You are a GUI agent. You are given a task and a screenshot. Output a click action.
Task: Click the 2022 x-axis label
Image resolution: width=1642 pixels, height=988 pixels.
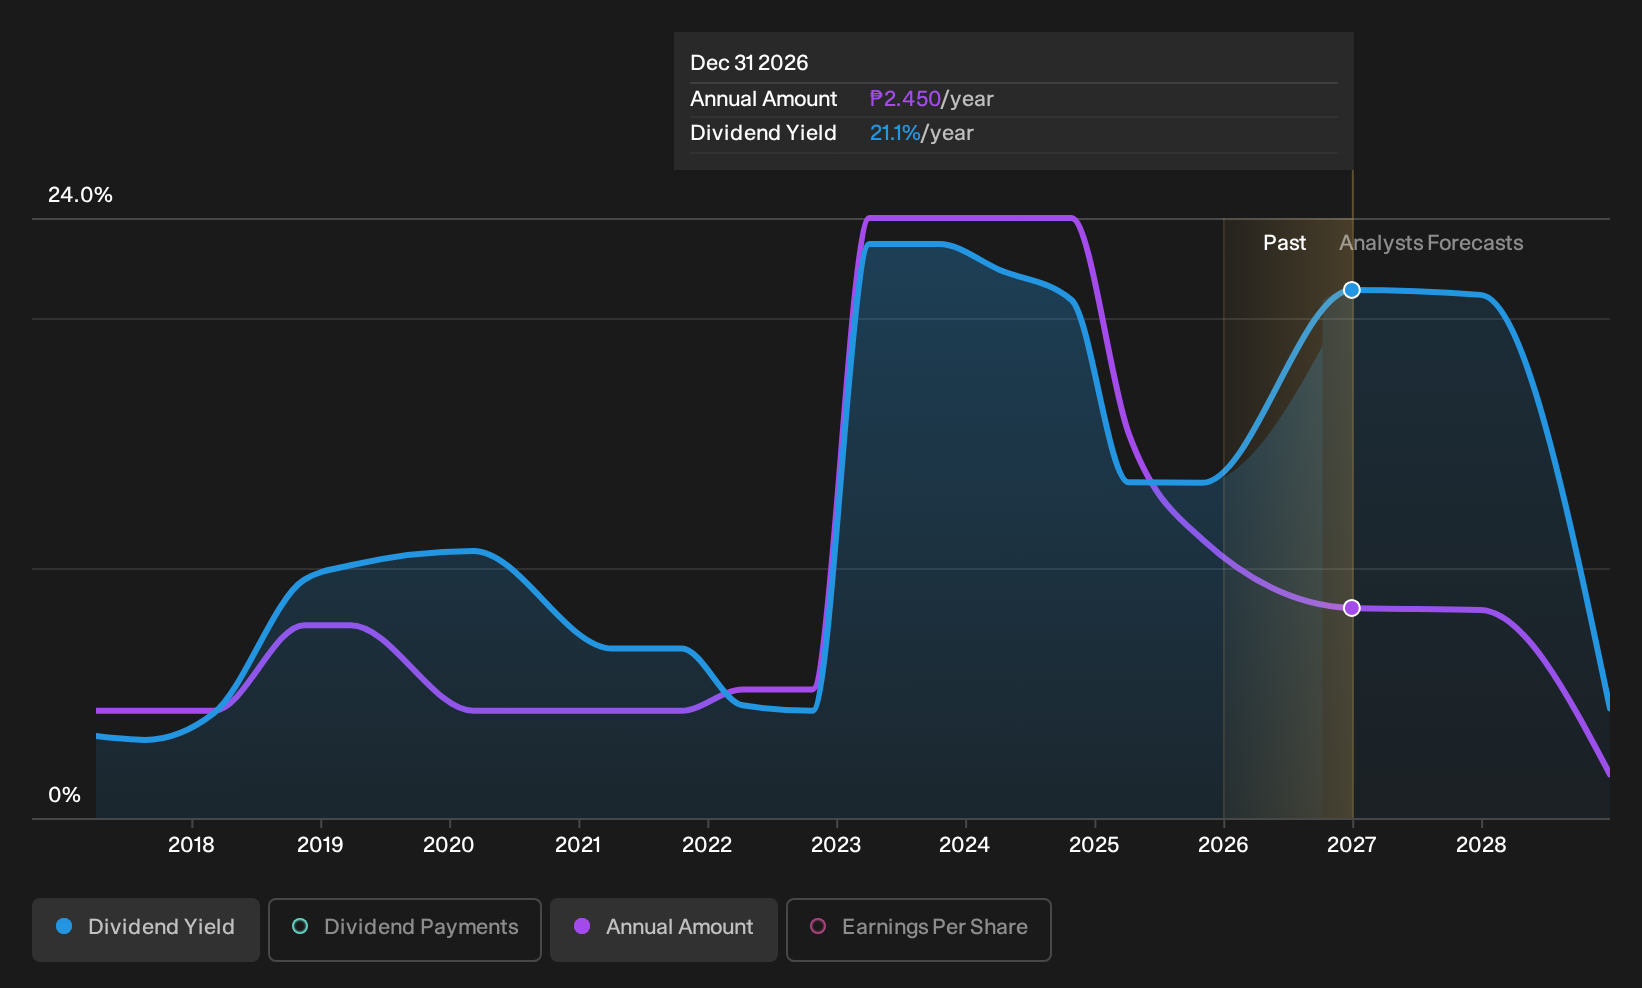coord(707,845)
